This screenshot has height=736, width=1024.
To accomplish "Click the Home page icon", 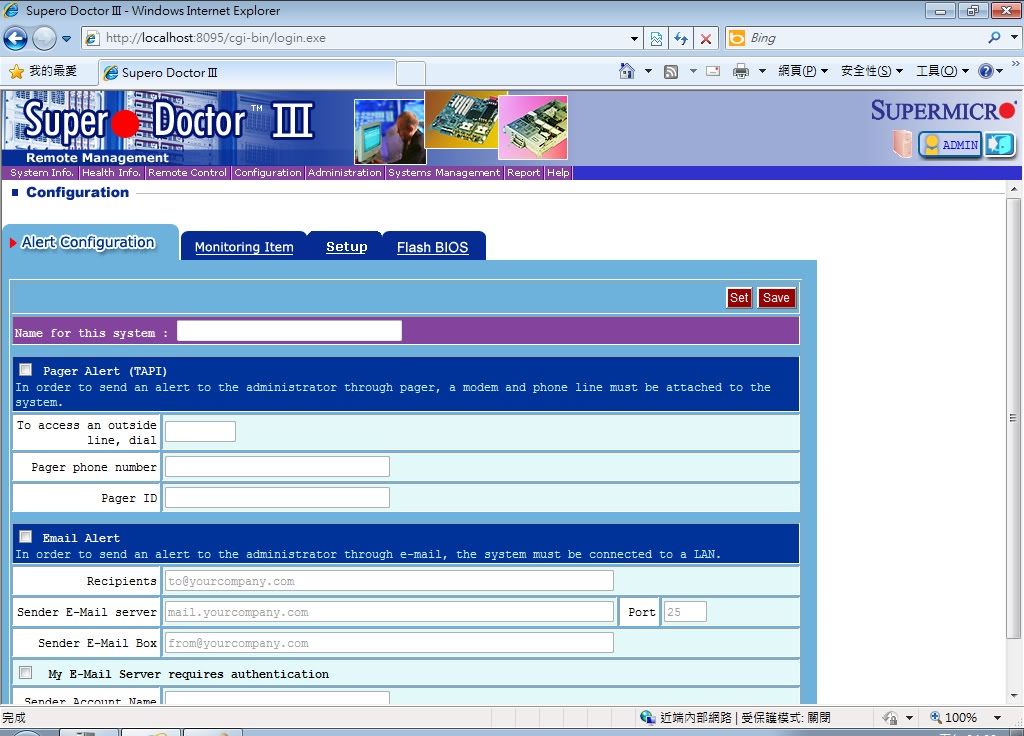I will point(627,71).
